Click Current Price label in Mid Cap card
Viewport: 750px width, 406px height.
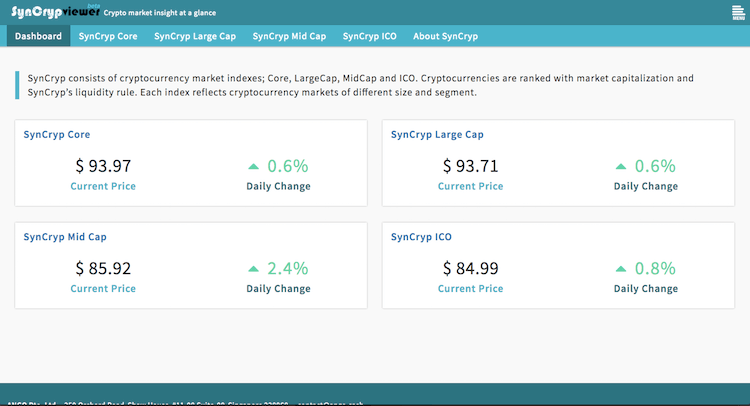click(x=103, y=288)
